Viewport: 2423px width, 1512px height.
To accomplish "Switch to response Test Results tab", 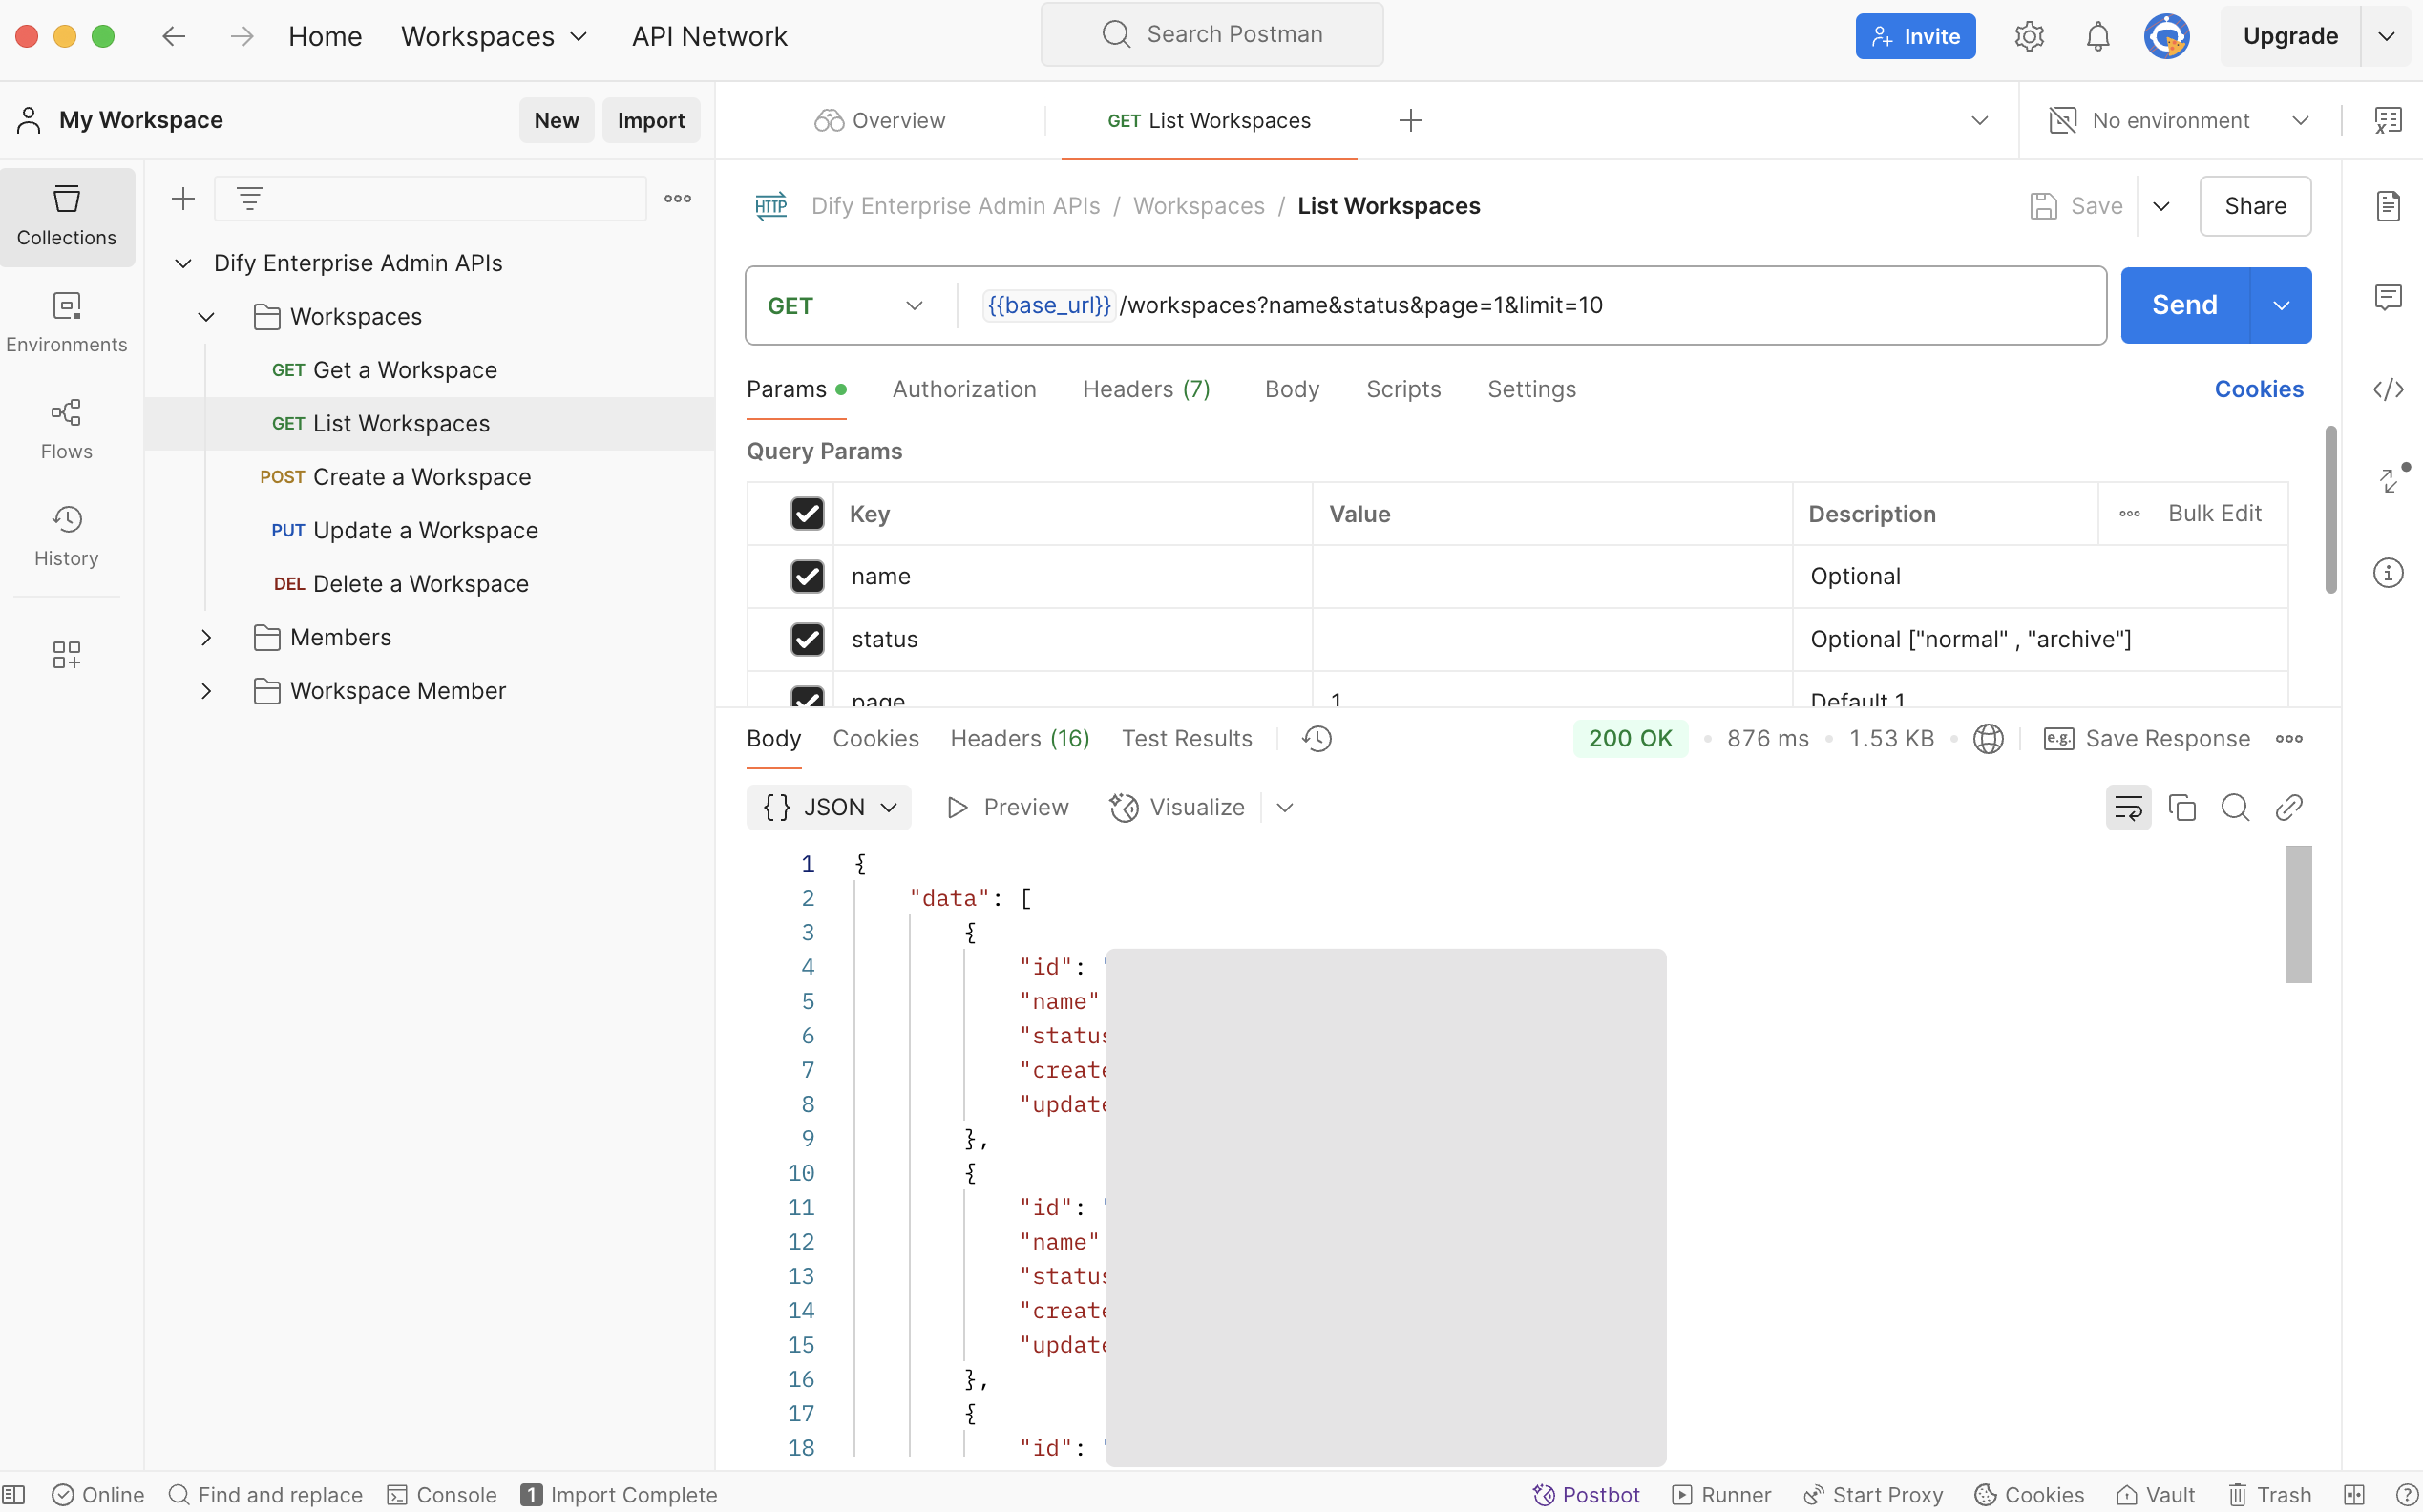I will point(1186,739).
